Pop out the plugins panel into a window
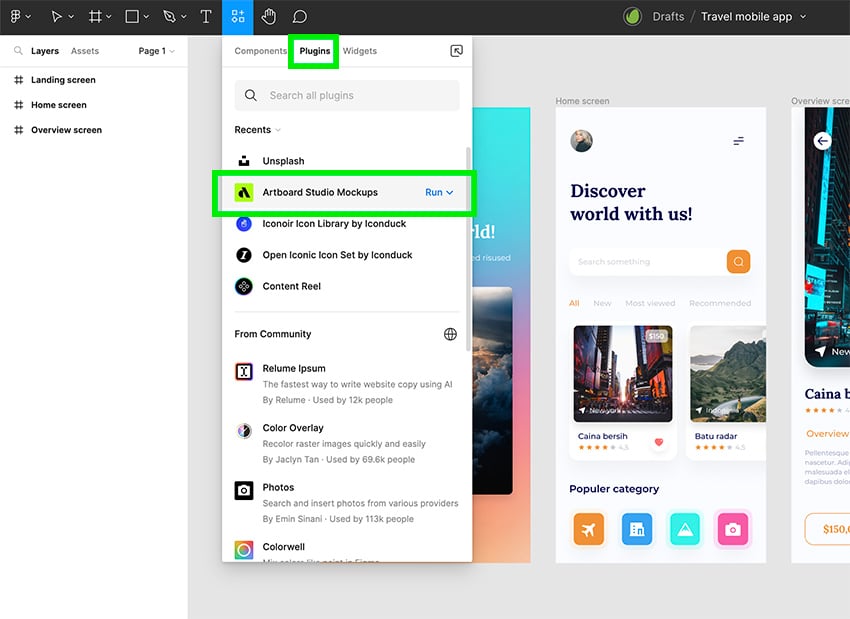 (x=457, y=50)
